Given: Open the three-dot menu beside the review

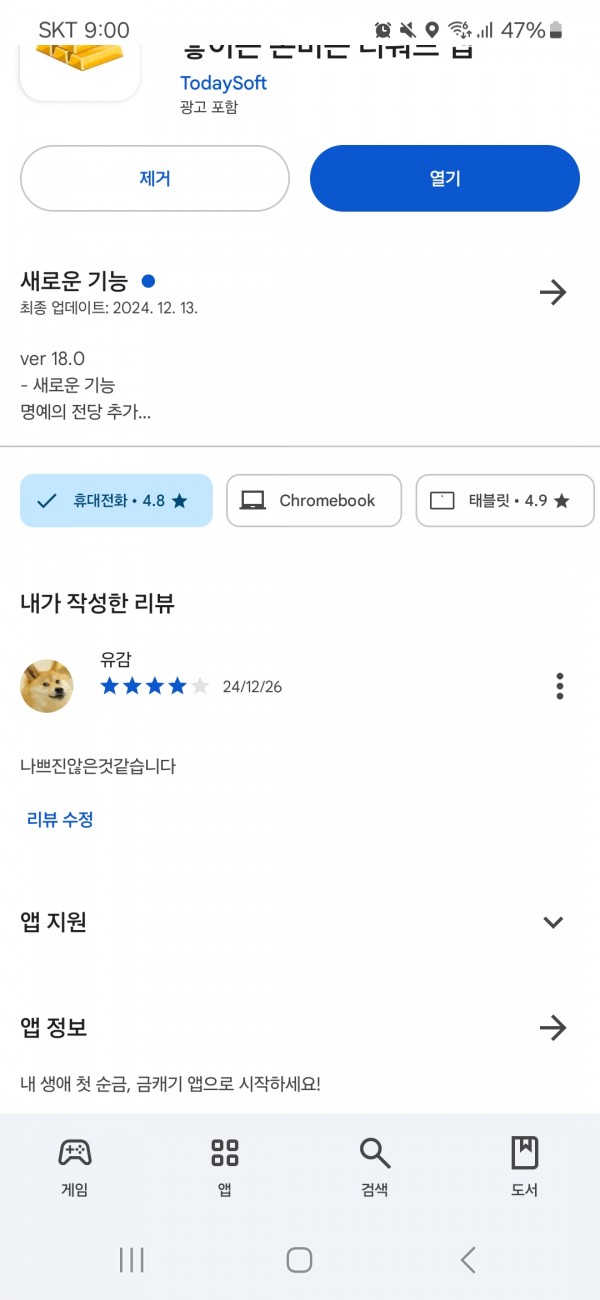Looking at the screenshot, I should pyautogui.click(x=559, y=686).
